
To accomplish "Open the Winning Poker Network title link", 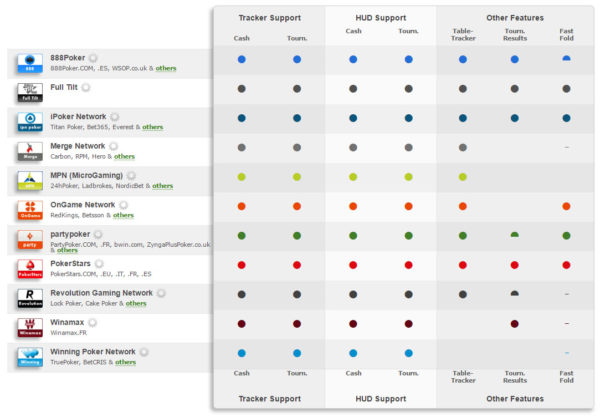I will point(93,352).
